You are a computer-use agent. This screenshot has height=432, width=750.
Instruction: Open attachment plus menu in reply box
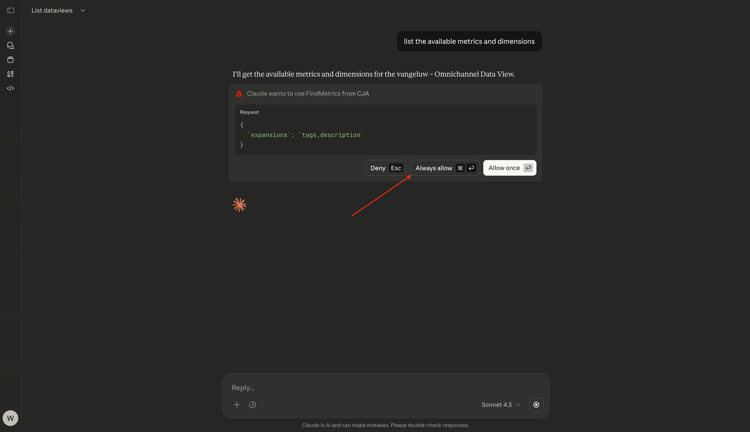coord(237,405)
